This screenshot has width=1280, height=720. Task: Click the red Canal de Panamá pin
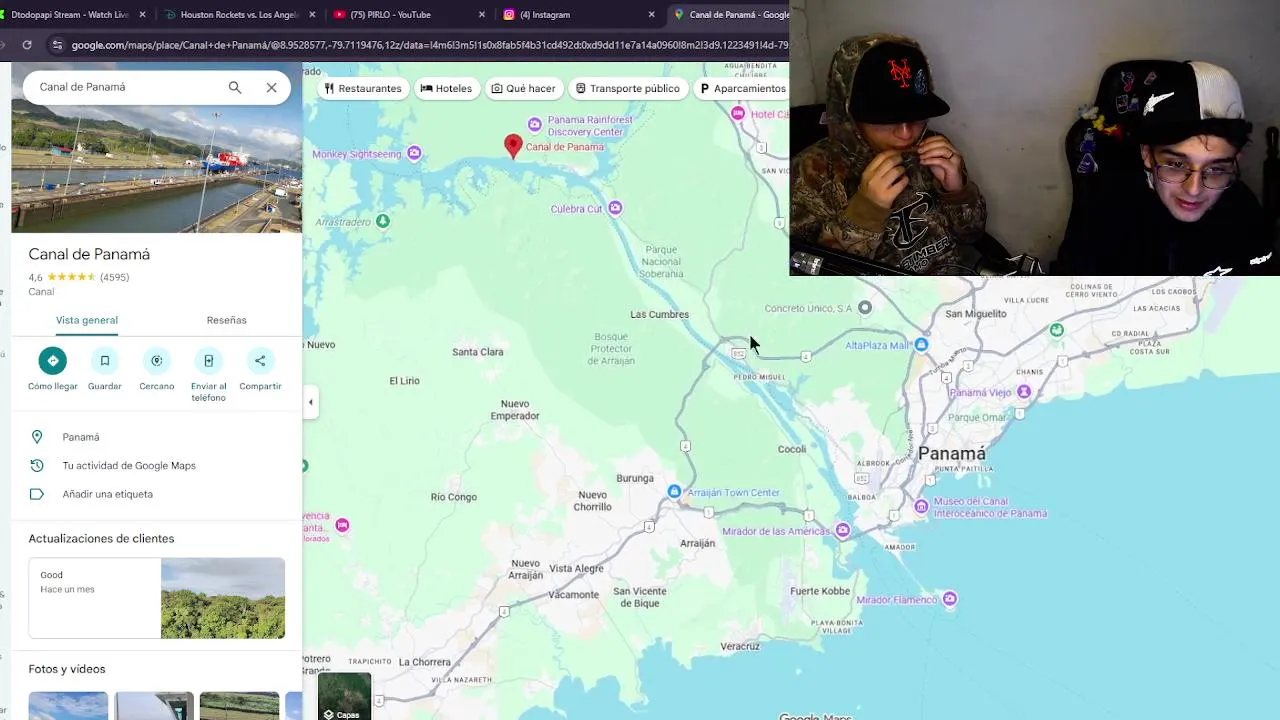pyautogui.click(x=513, y=147)
